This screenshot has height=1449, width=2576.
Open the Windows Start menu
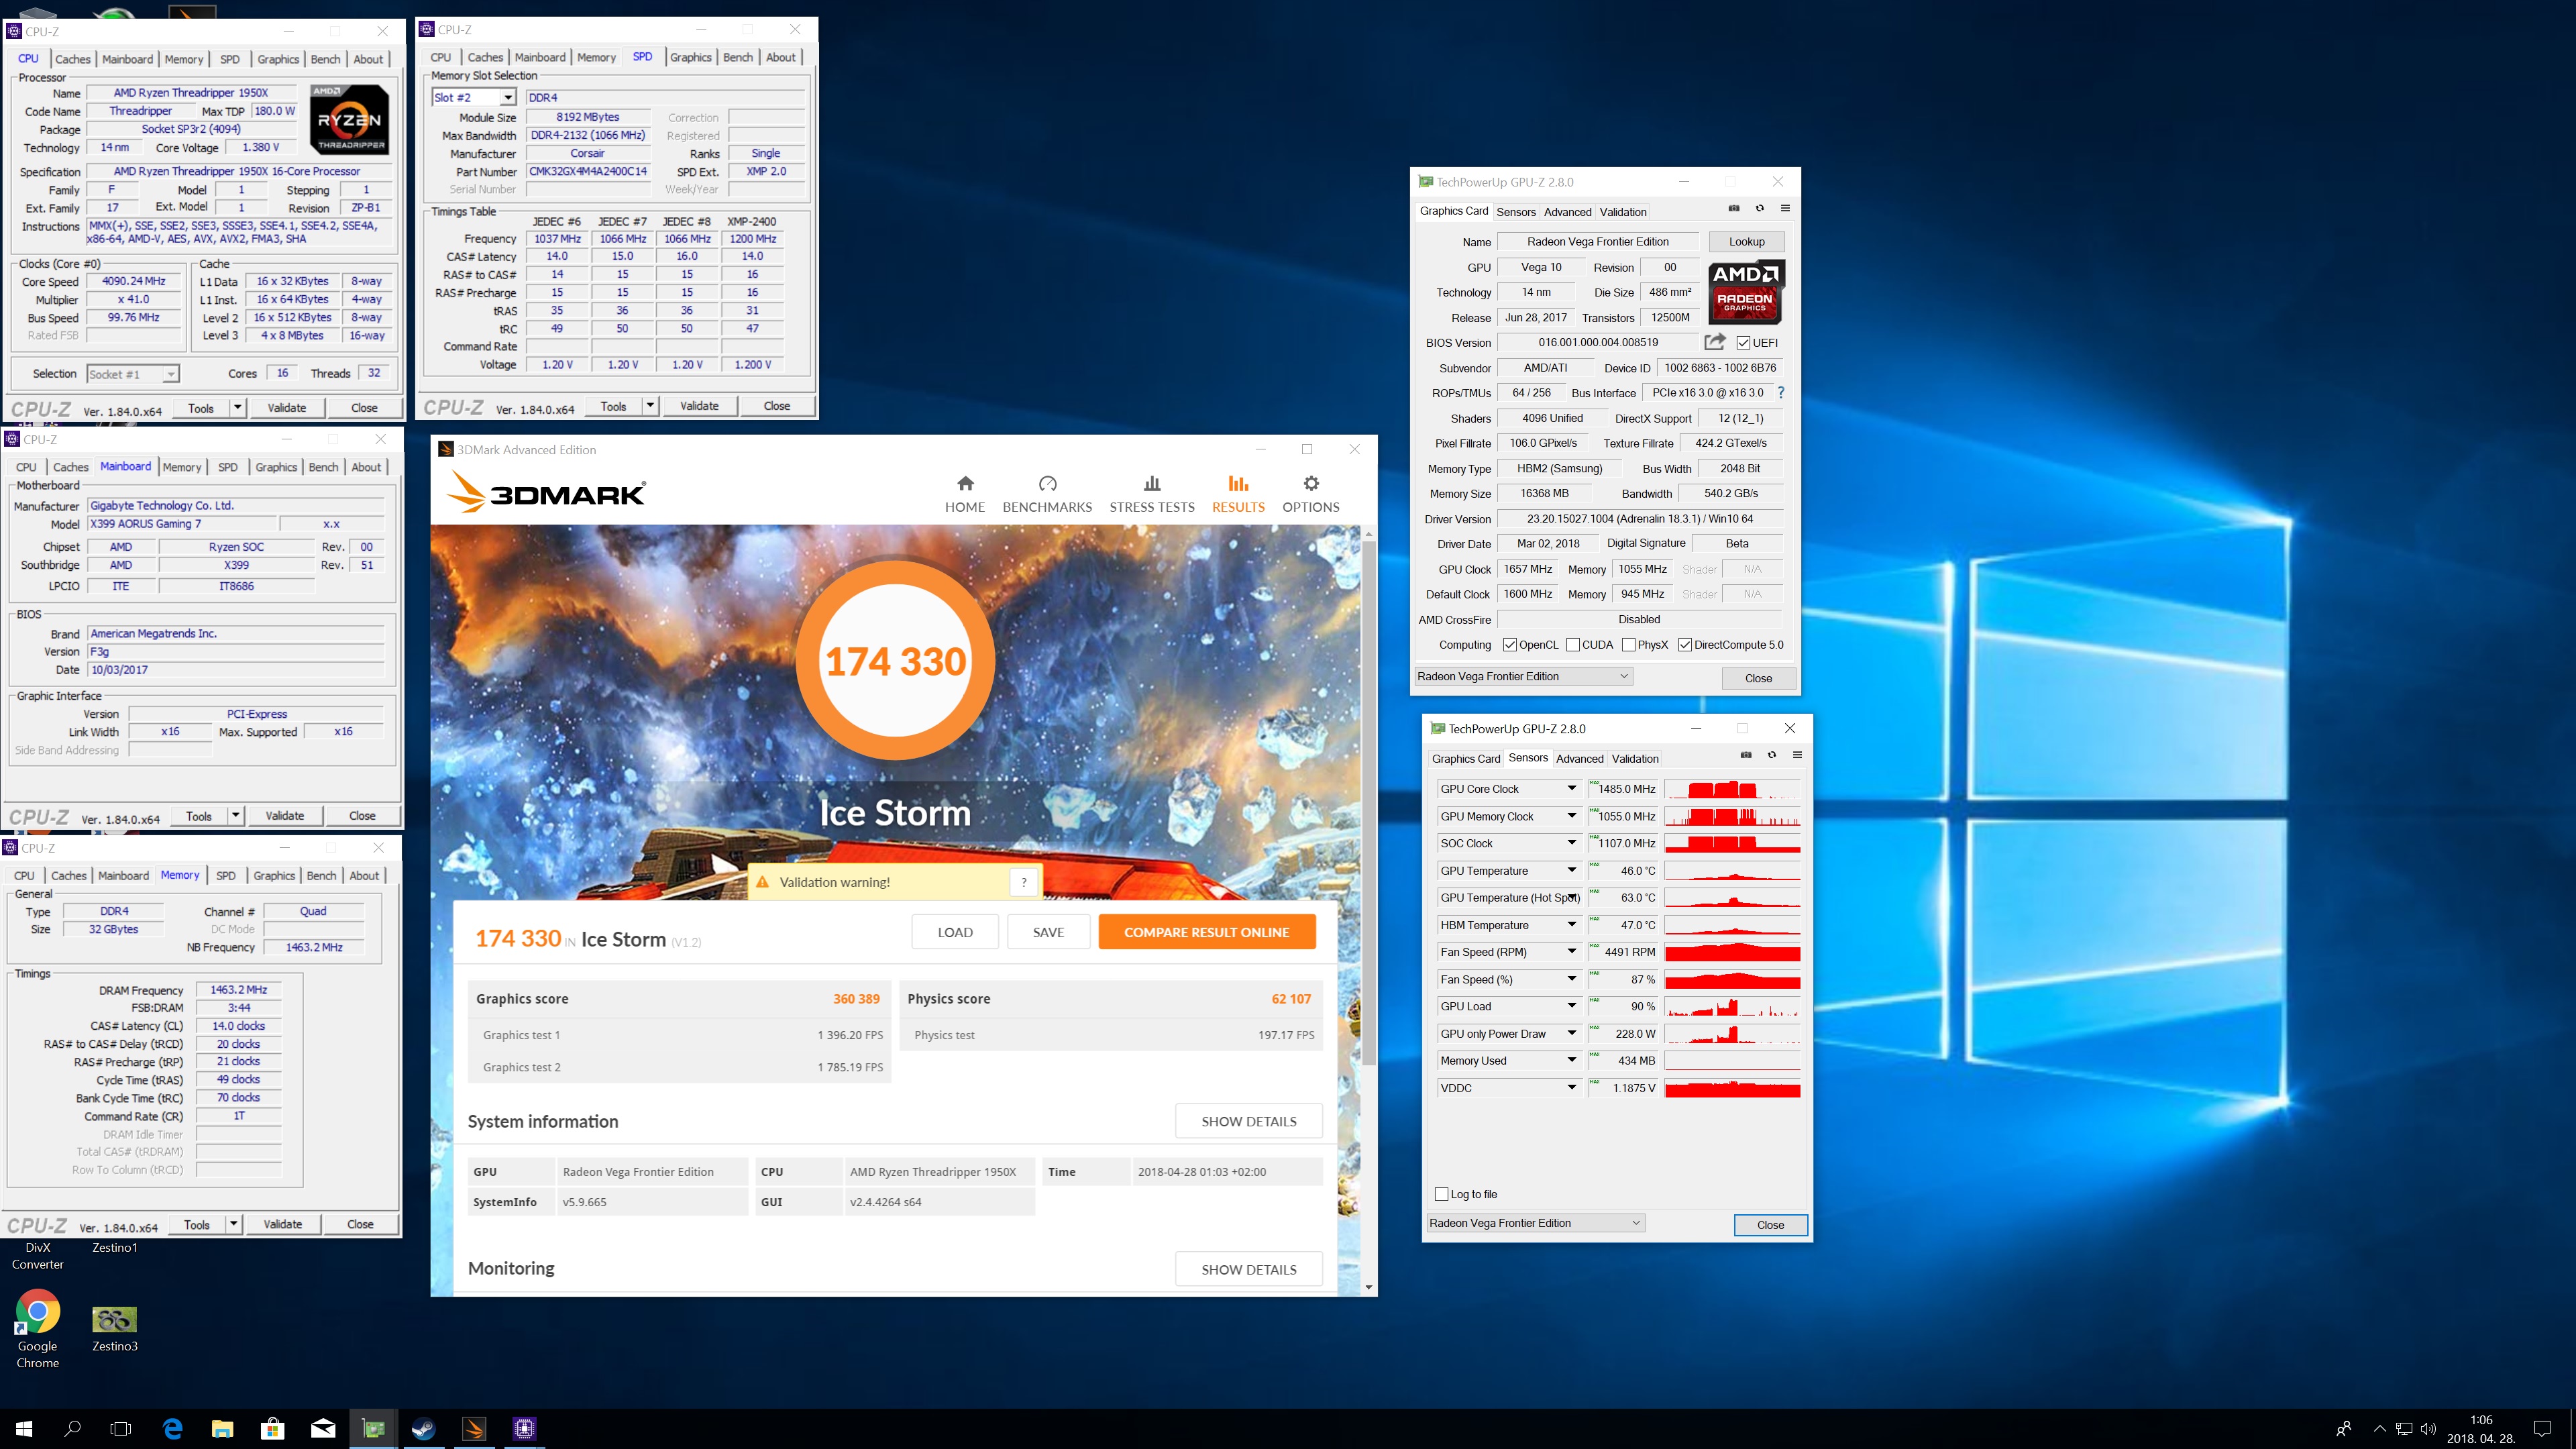click(x=24, y=1429)
